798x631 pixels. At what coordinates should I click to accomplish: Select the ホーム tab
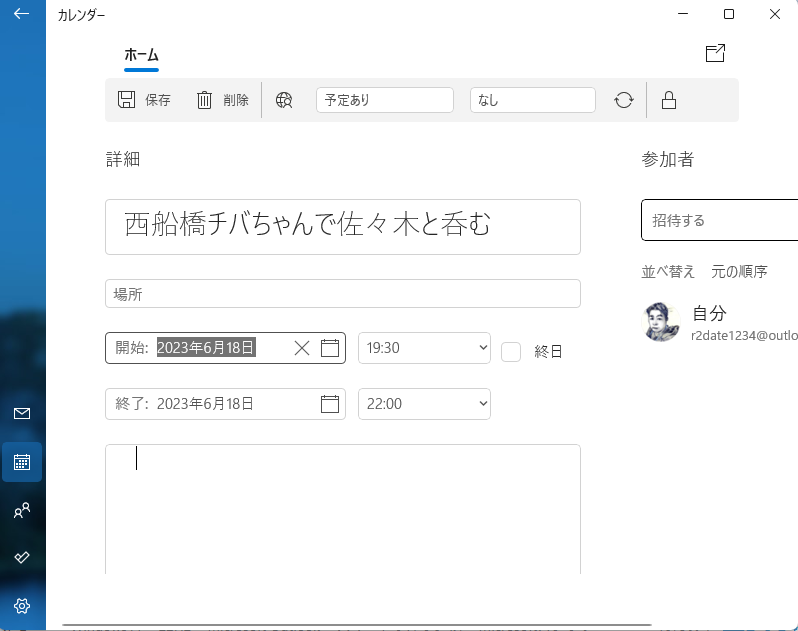[x=141, y=55]
